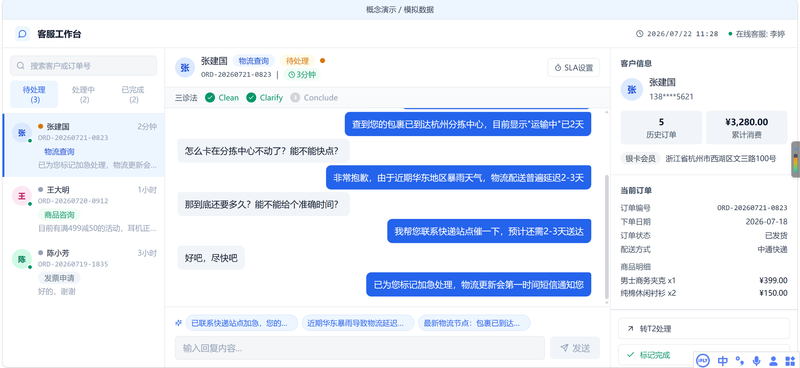Click the green check icon before Clarify
The width and height of the screenshot is (800, 368).
pyautogui.click(x=251, y=97)
